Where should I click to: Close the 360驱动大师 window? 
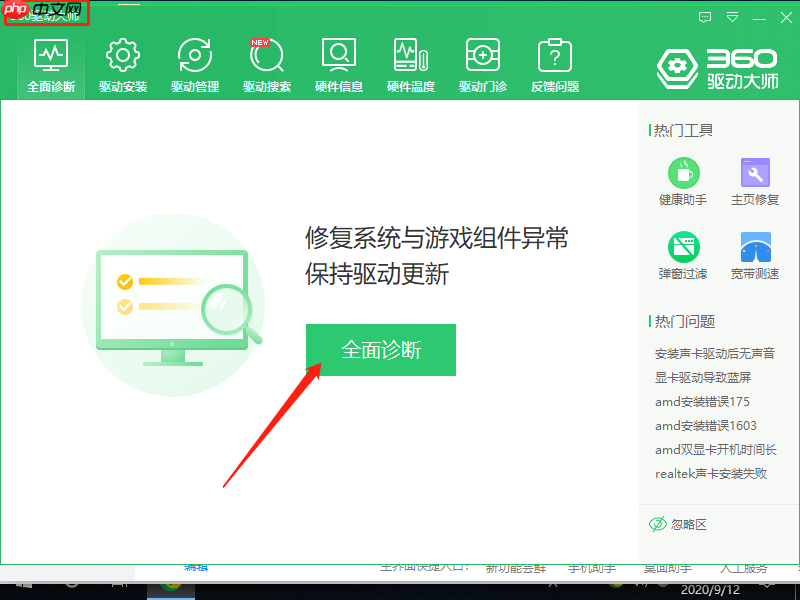(x=786, y=18)
